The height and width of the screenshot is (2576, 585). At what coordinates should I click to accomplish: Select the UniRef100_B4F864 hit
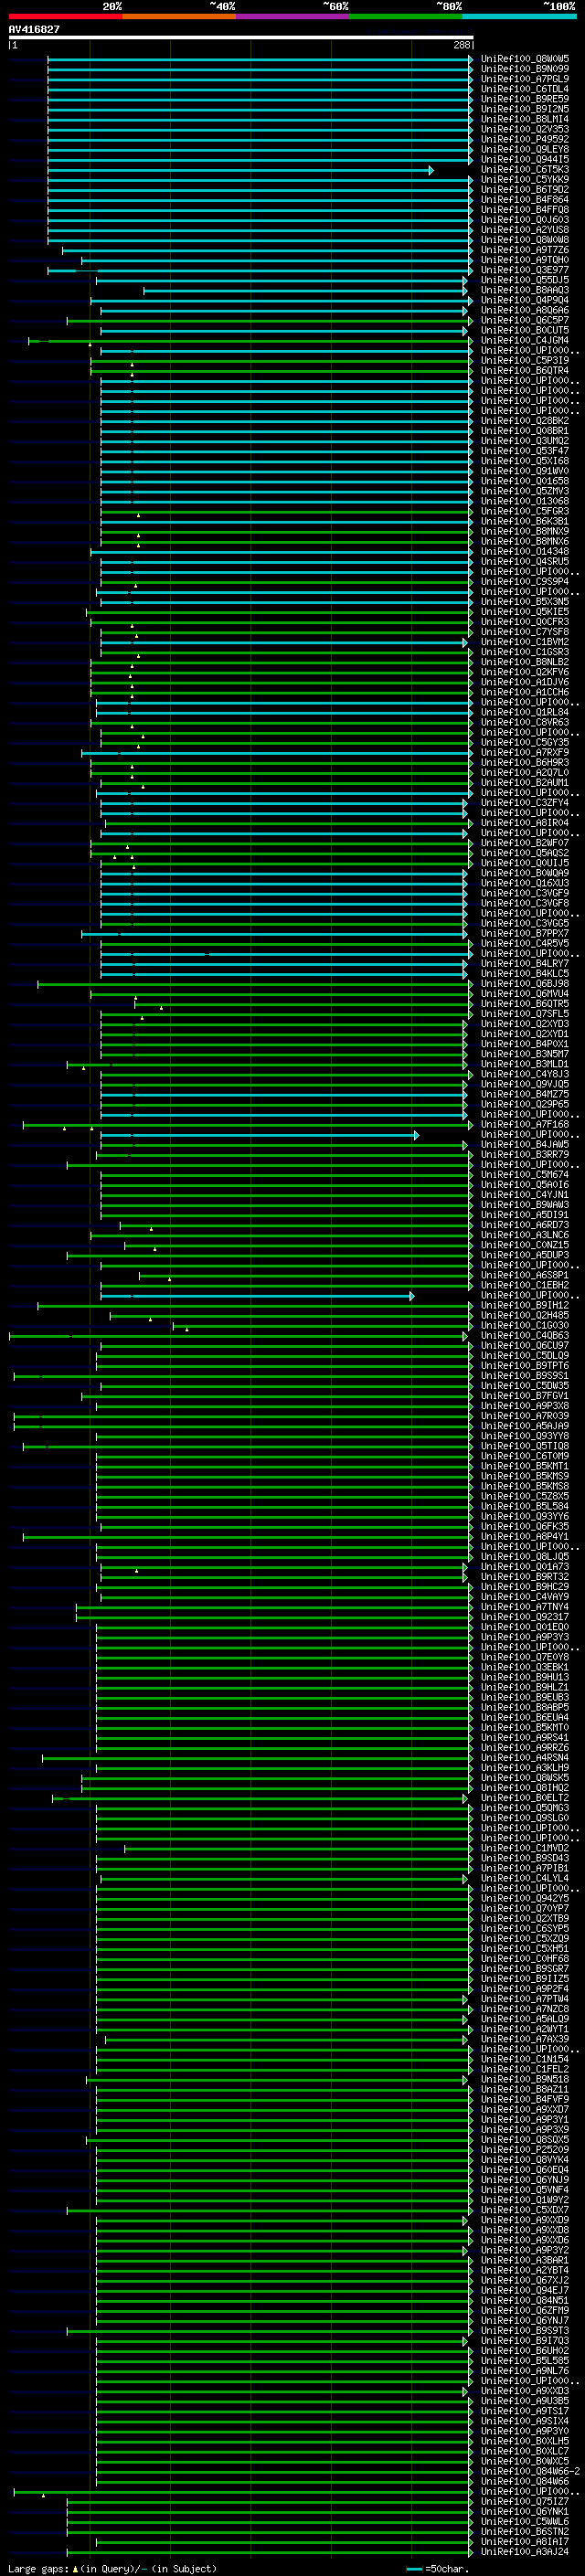tap(525, 200)
